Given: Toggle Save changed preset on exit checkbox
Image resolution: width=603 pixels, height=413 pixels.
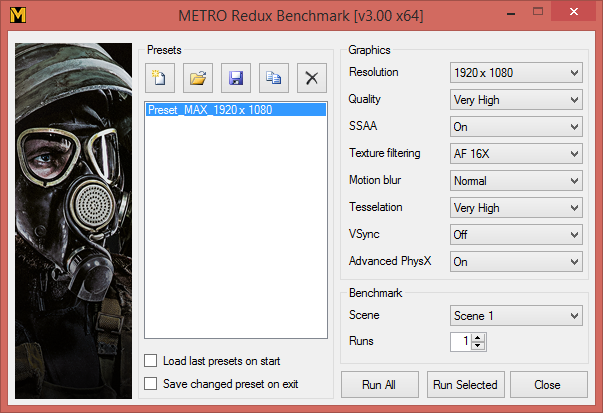Looking at the screenshot, I should click(x=150, y=383).
